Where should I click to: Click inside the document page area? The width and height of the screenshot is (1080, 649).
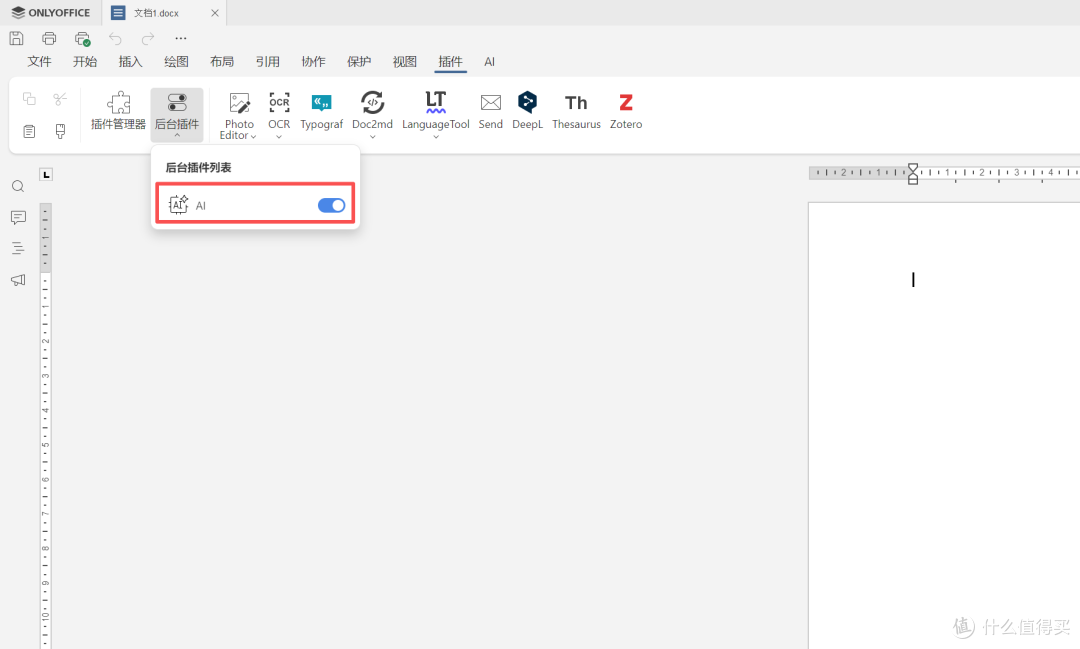click(944, 426)
